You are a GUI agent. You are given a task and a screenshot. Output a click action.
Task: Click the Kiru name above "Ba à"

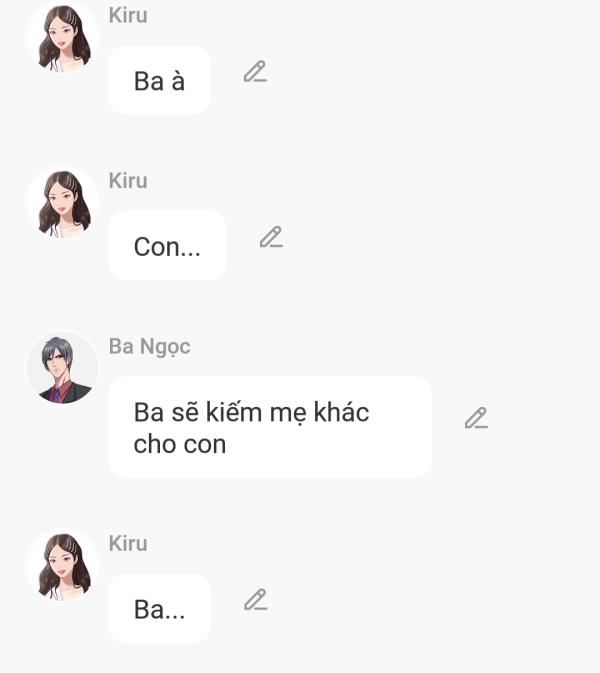coord(128,15)
